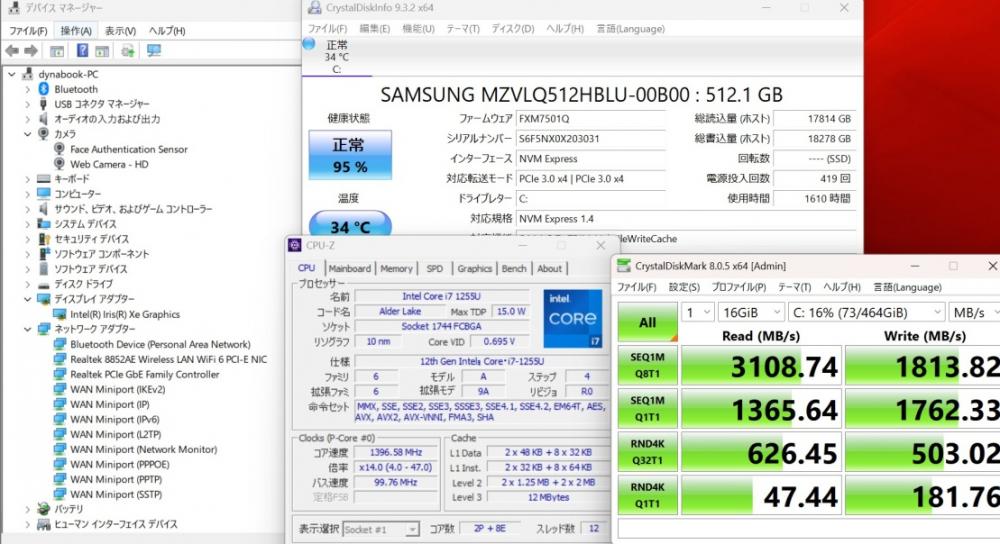Click the Realtek PCIe GbE controller icon
1000x544 pixels.
pyautogui.click(x=60, y=374)
